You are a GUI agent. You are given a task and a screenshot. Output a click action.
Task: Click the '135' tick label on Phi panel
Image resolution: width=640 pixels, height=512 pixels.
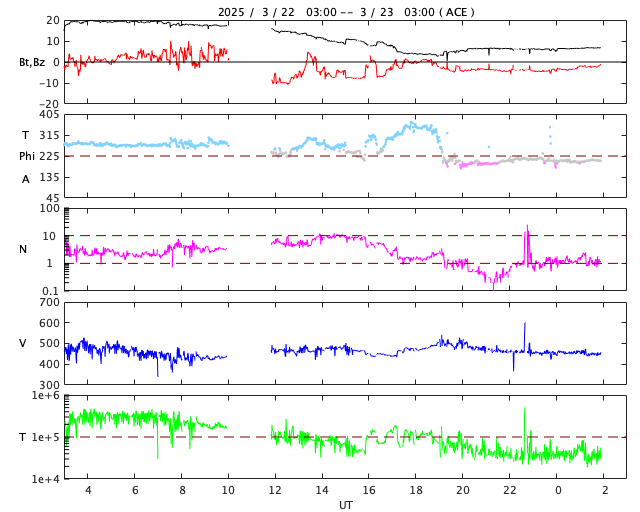tap(49, 177)
